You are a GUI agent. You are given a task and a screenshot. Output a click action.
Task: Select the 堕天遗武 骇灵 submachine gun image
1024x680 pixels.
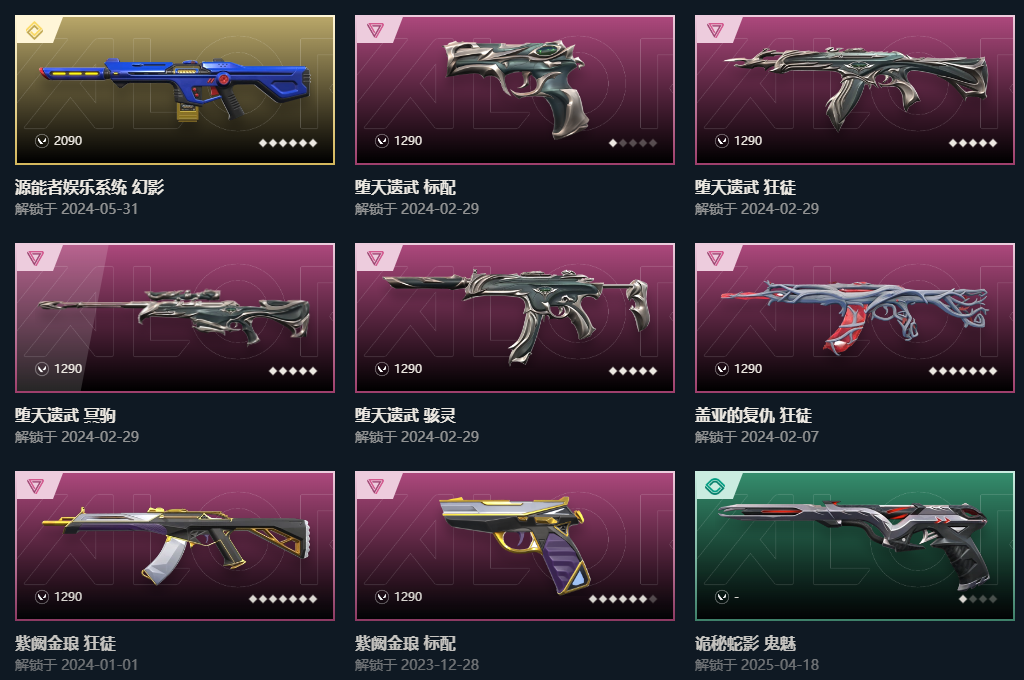point(516,315)
